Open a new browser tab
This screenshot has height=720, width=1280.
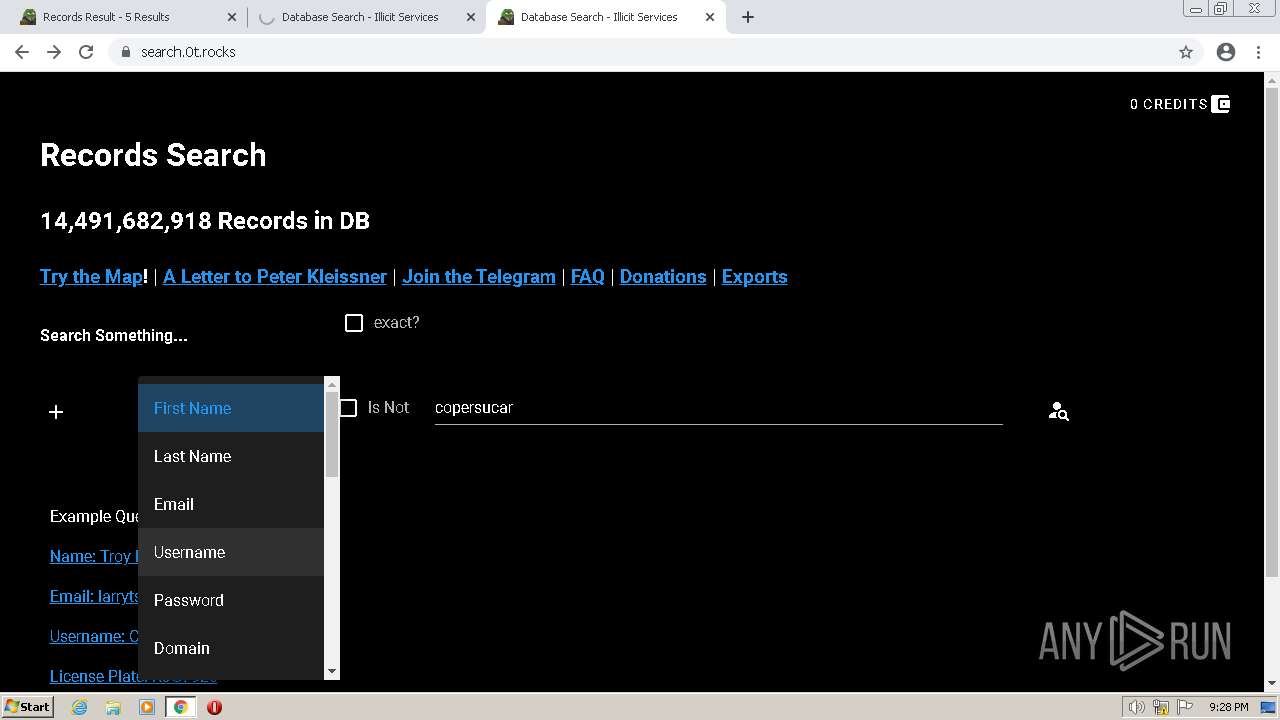pos(748,17)
